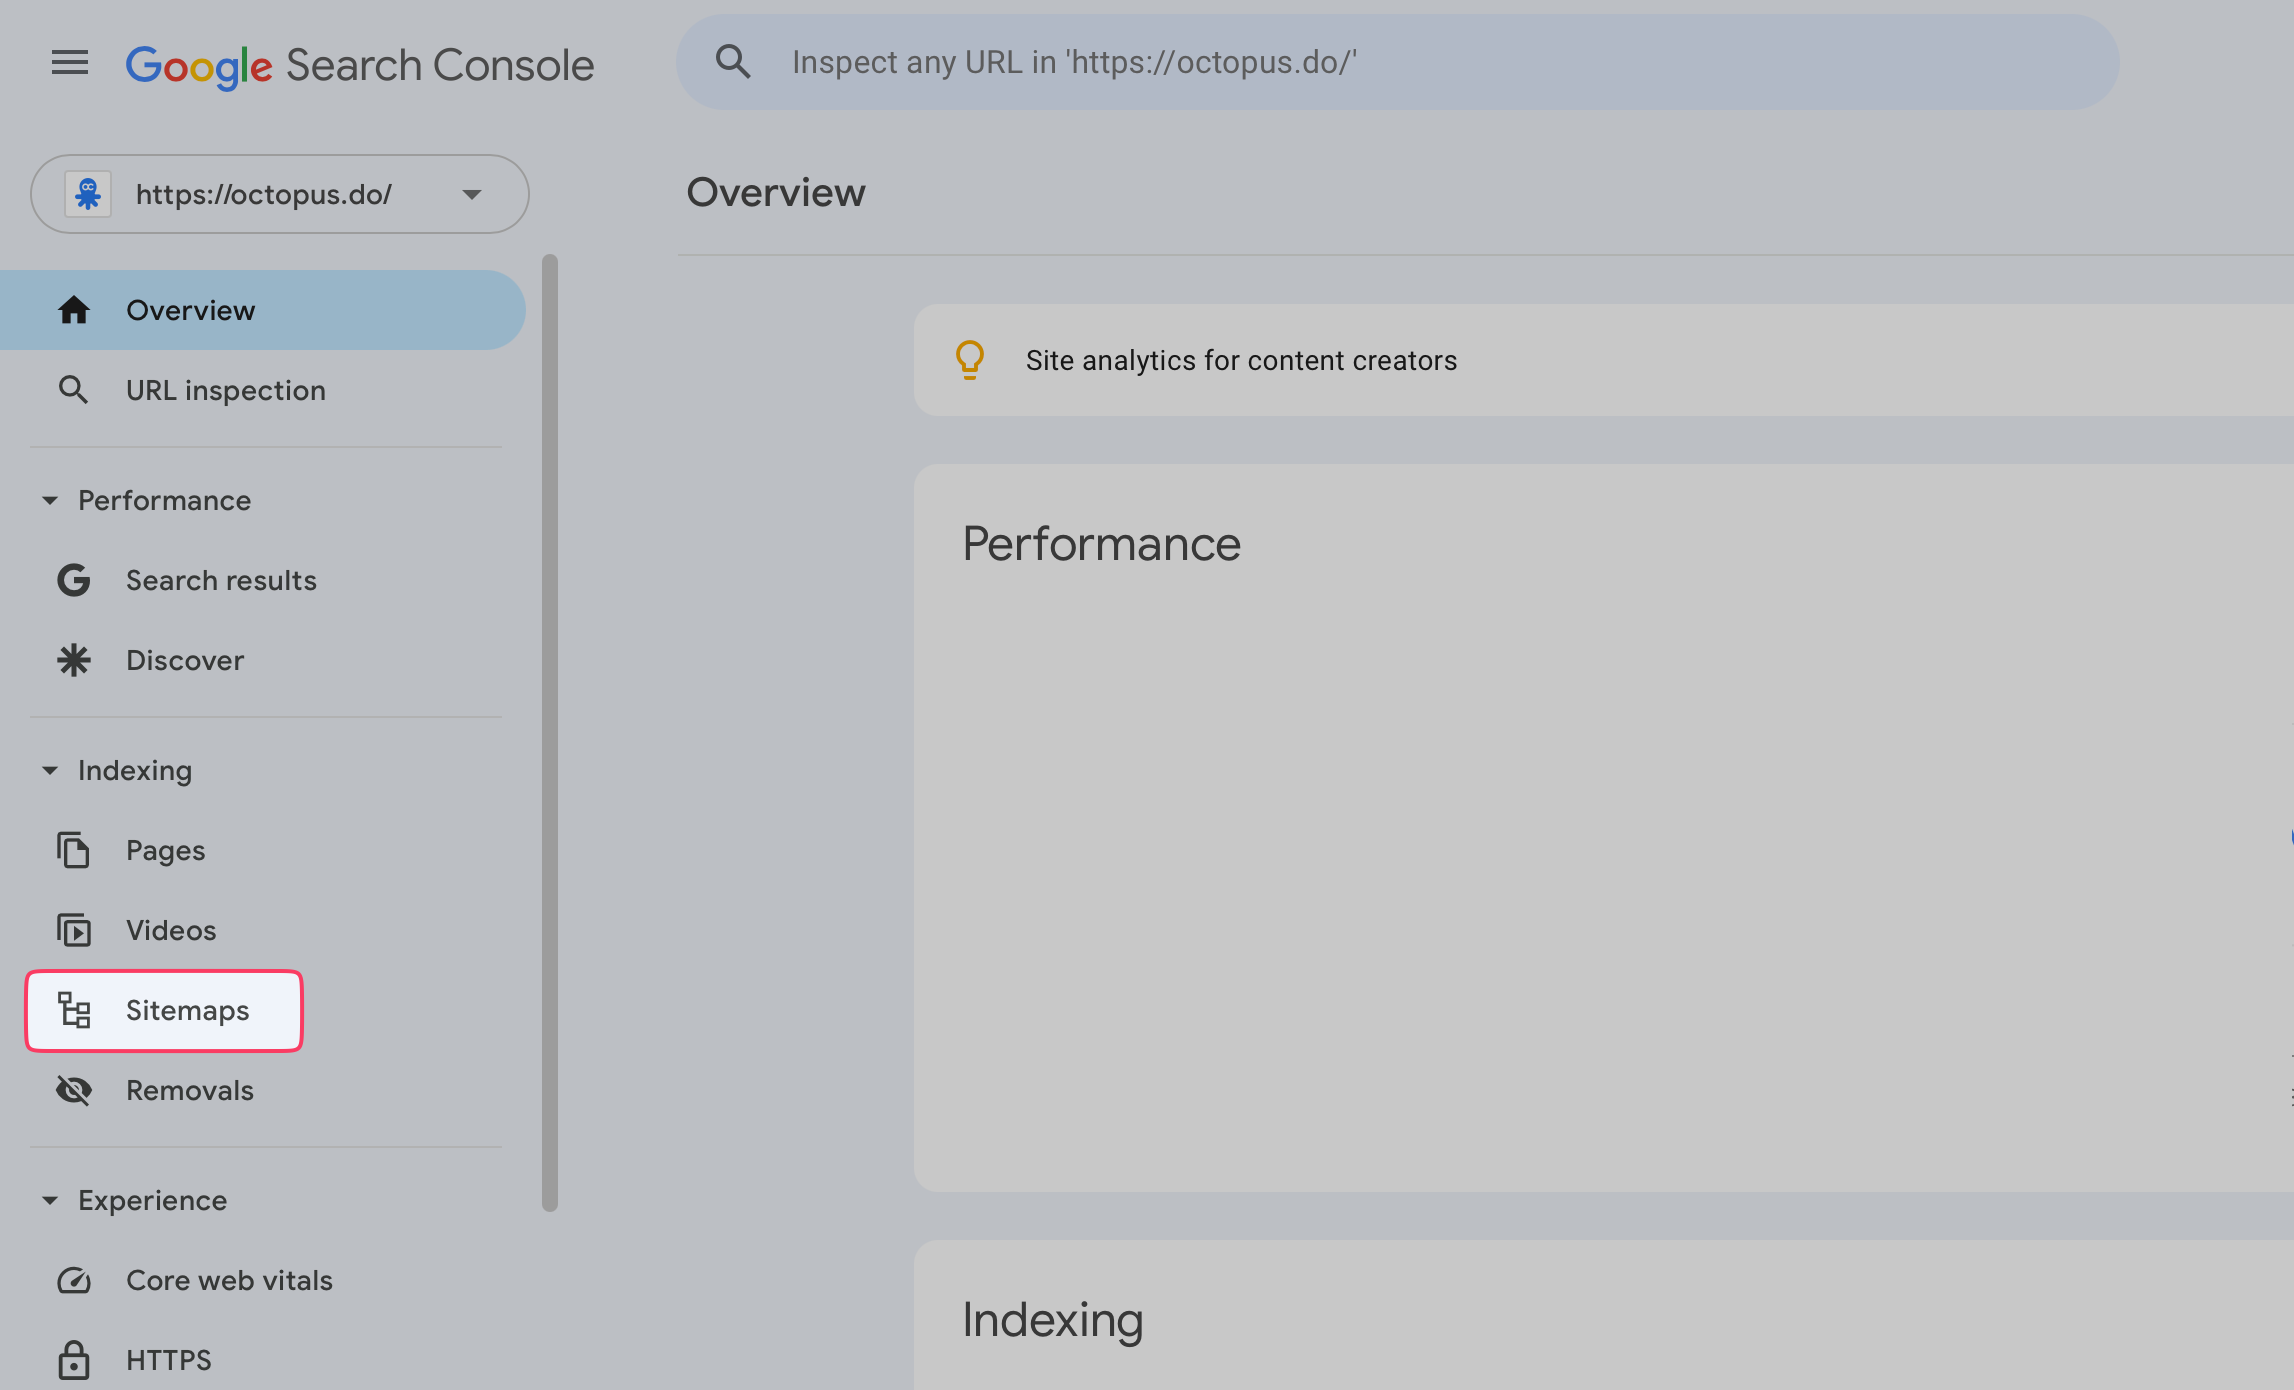The height and width of the screenshot is (1390, 2294).
Task: Open 'Site analytics for content creators' tip
Action: (1603, 360)
